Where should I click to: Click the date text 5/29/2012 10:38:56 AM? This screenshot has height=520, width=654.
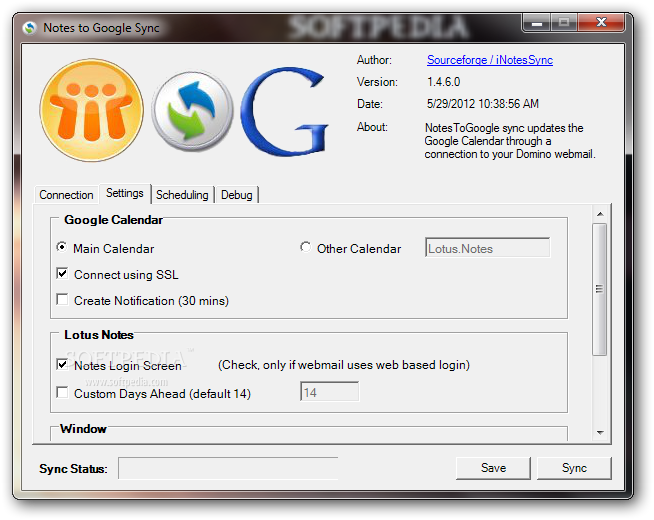483,104
